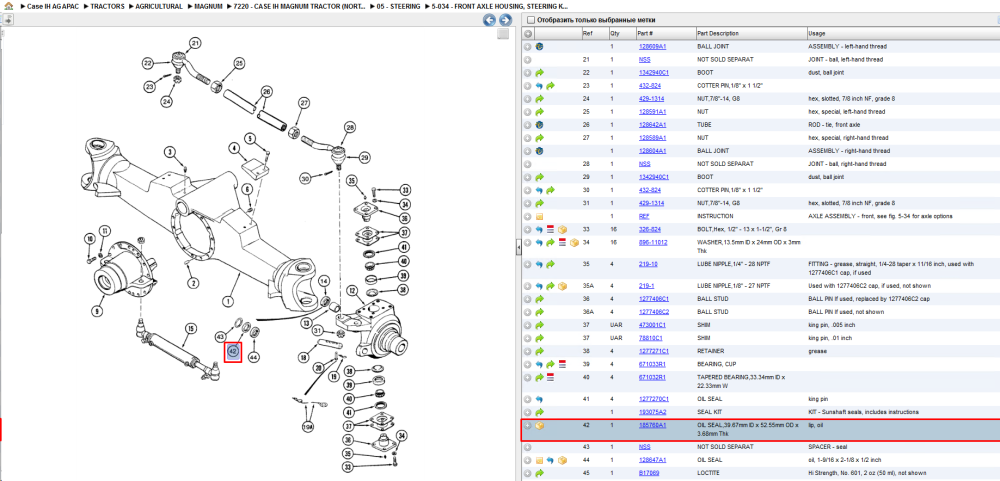Select callout 21 at top of diagram

pos(195,43)
